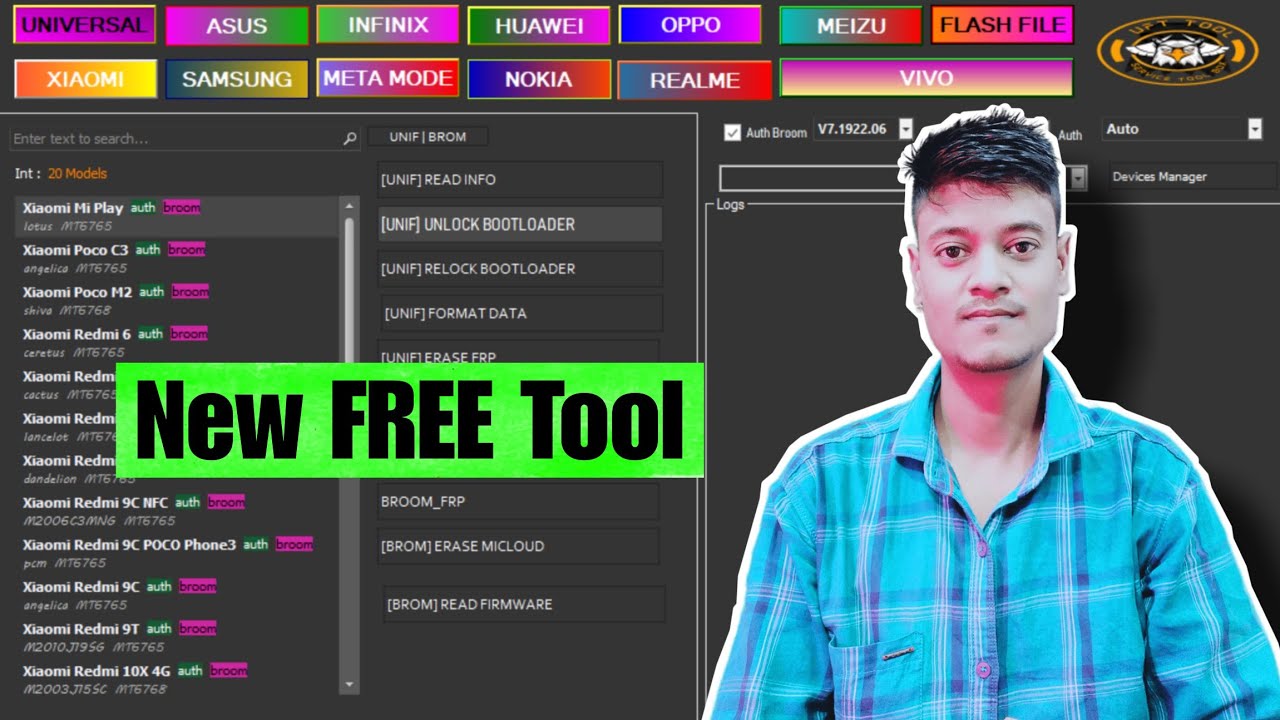
Task: Click the UFT Tool eagle logo
Action: (x=1177, y=50)
